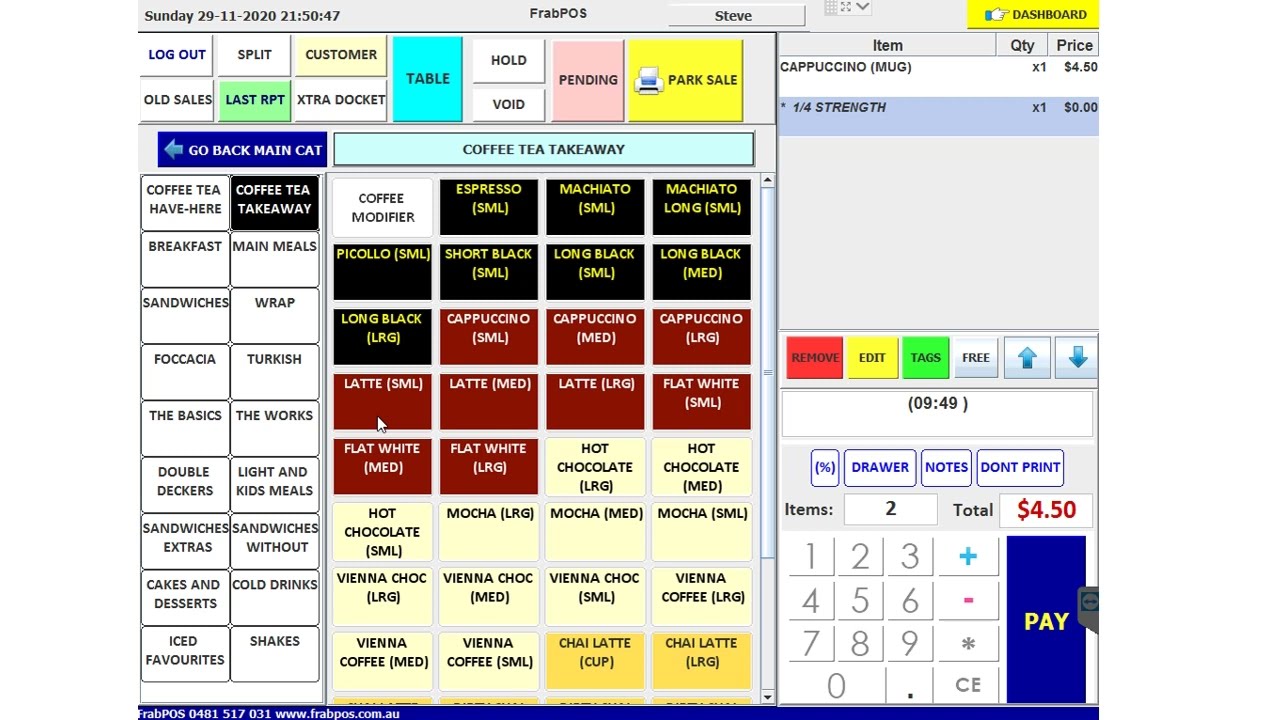Click the SPLIT button
1280x720 pixels.
[254, 55]
